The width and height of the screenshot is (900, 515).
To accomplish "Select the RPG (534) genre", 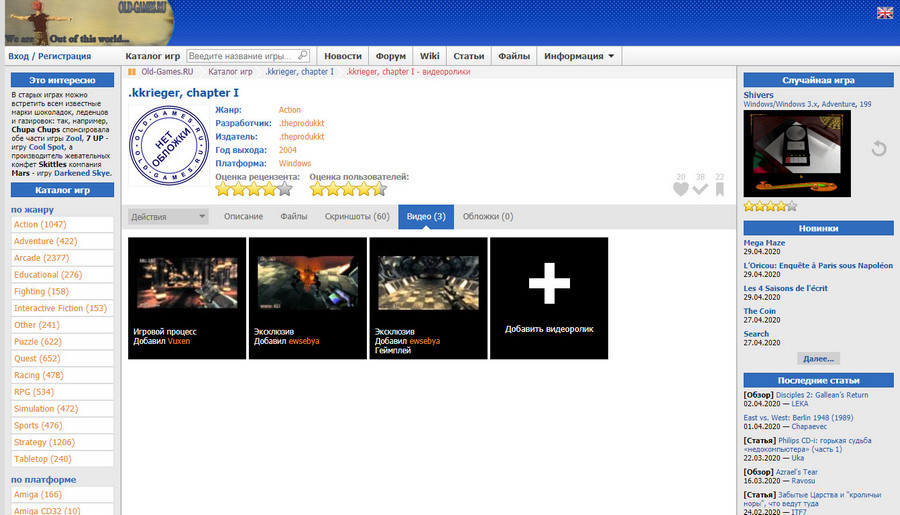I will tap(62, 392).
